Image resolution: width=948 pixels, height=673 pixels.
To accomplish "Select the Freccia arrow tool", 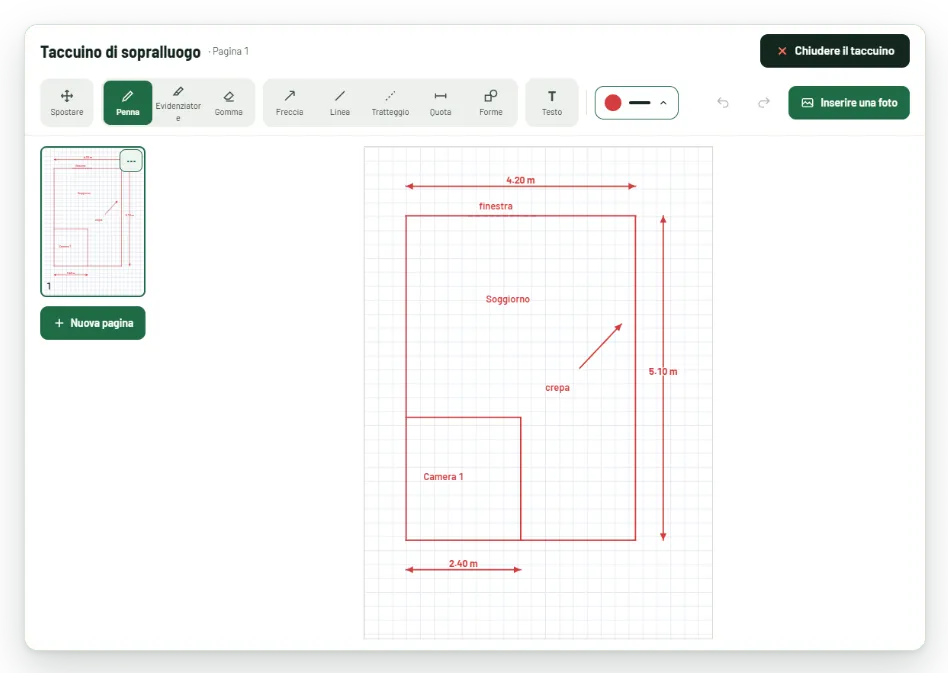I will click(x=290, y=103).
